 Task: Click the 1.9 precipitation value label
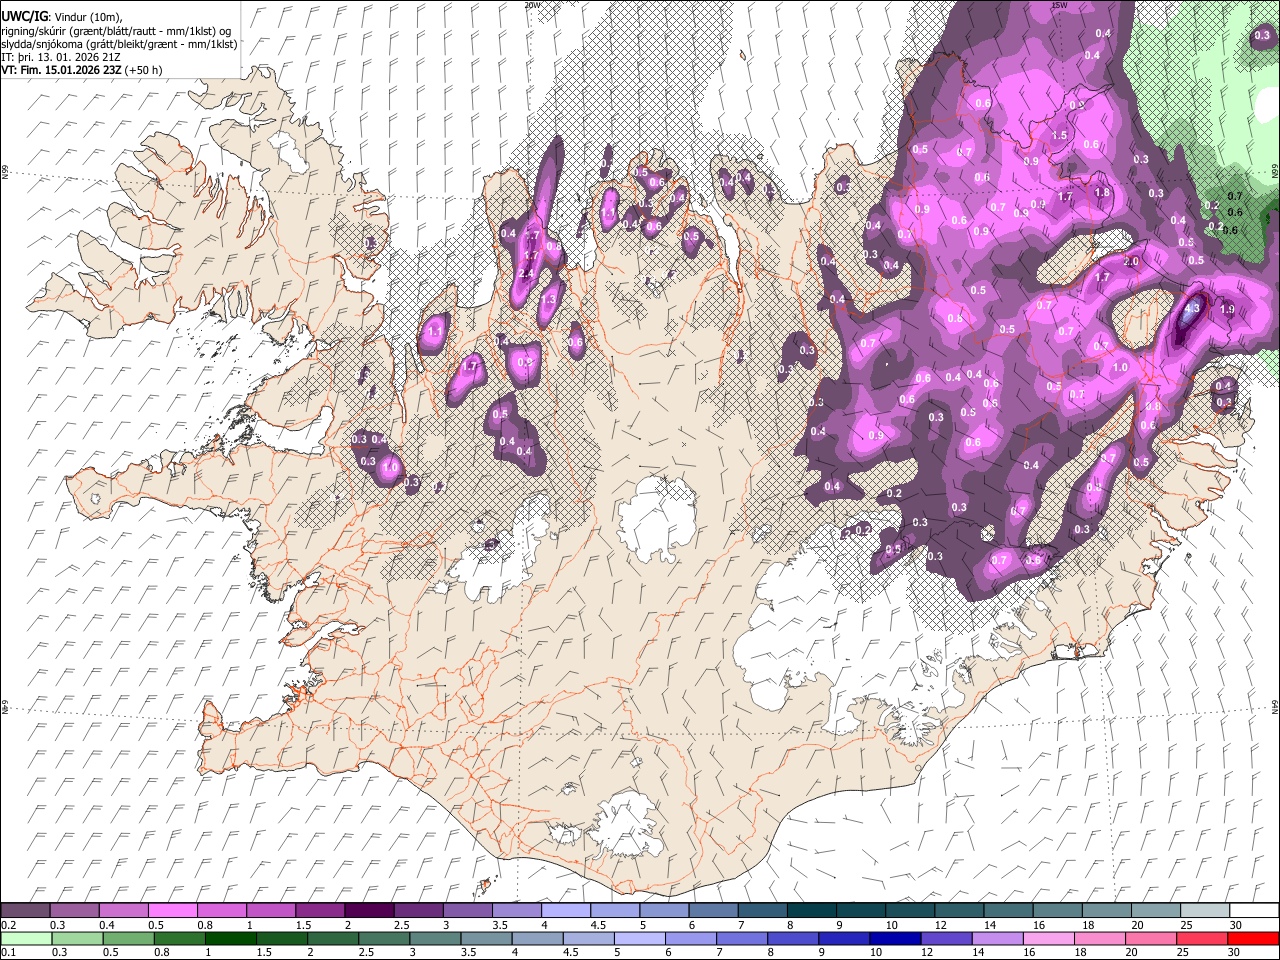pyautogui.click(x=1228, y=310)
